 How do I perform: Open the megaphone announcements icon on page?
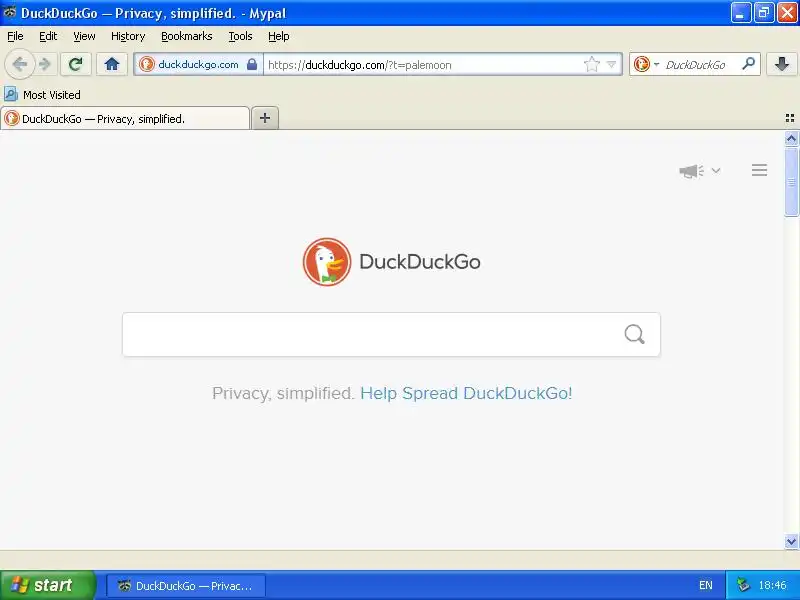691,171
